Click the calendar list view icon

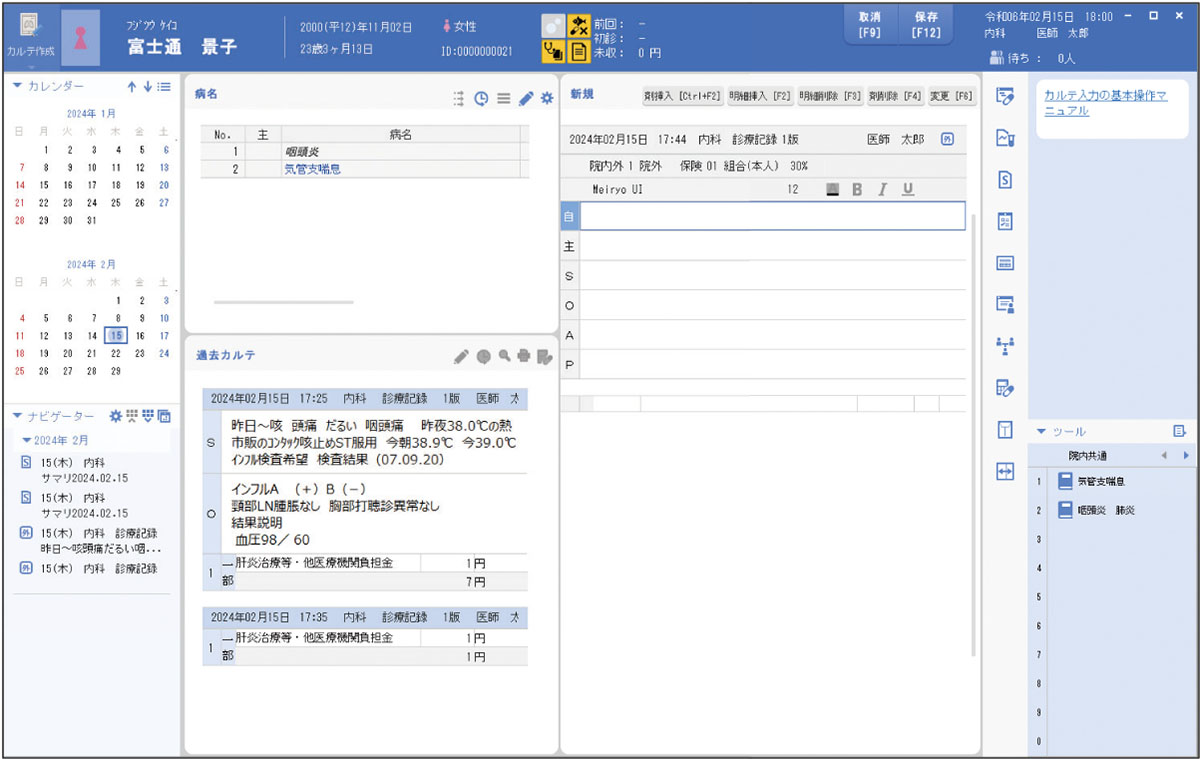(x=164, y=86)
